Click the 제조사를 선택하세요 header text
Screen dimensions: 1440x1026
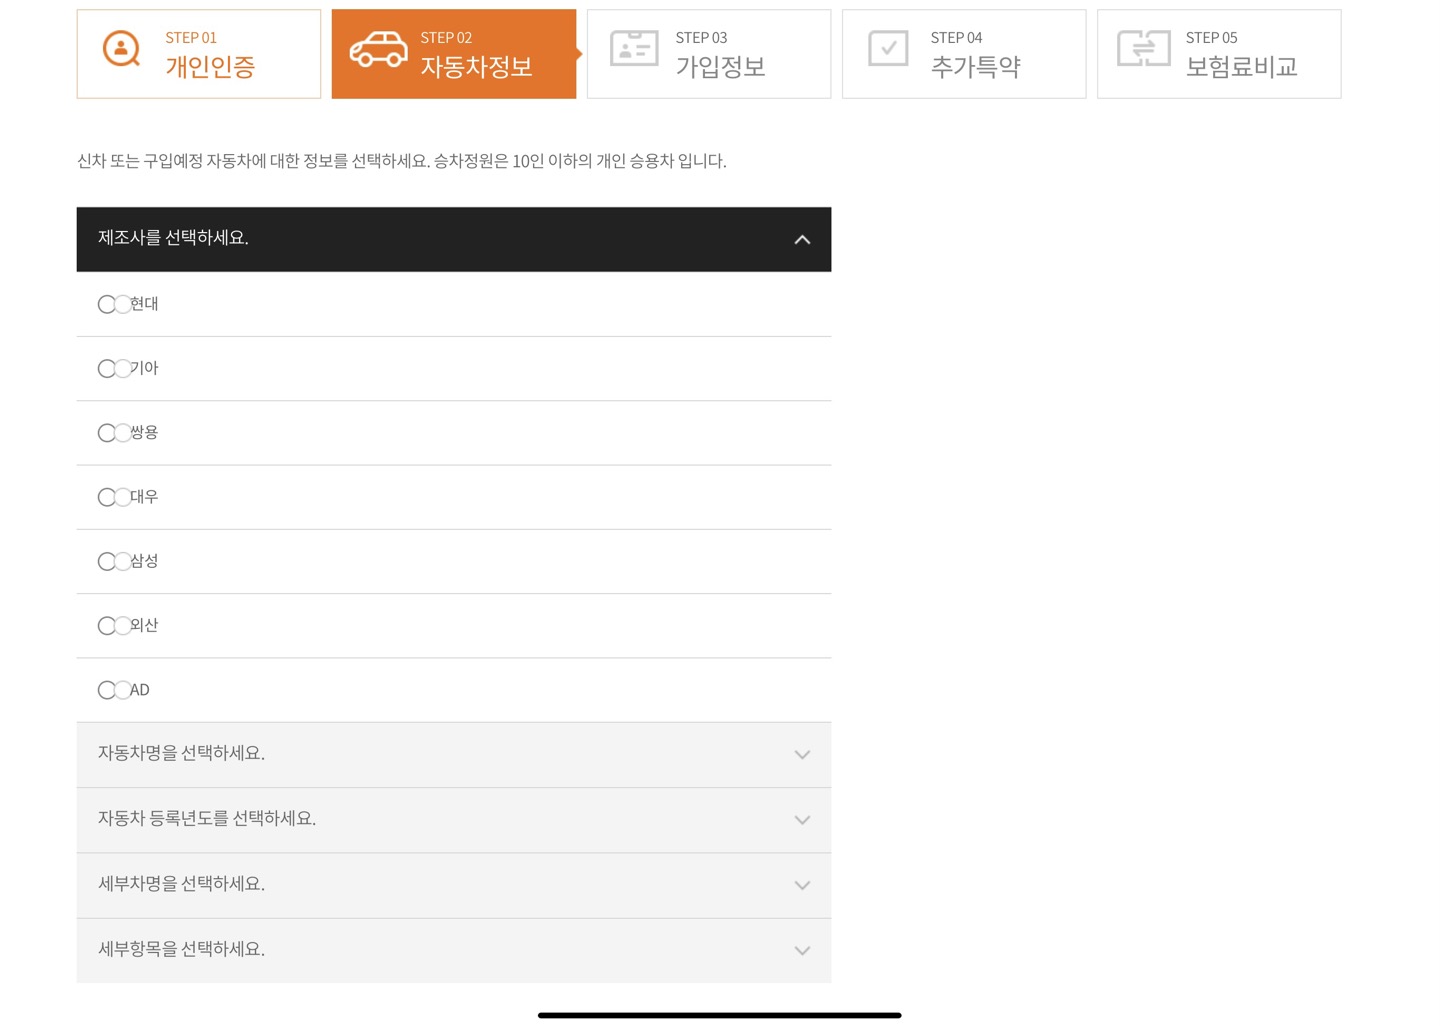pyautogui.click(x=173, y=238)
